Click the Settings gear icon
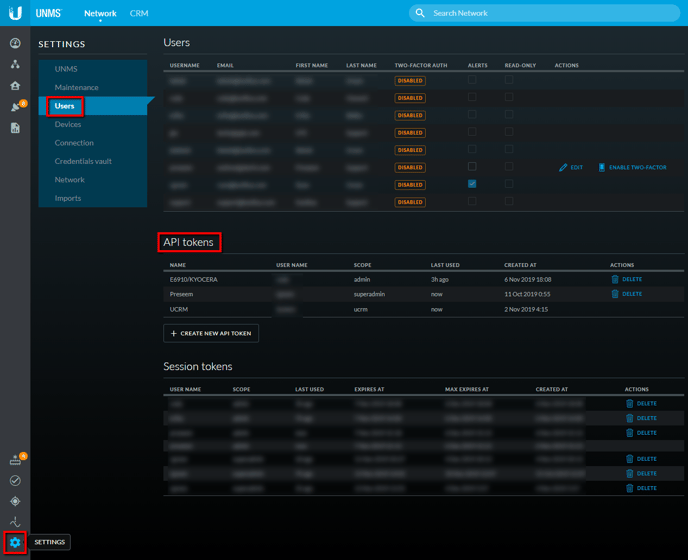Screen dimensions: 688x560 point(15,542)
